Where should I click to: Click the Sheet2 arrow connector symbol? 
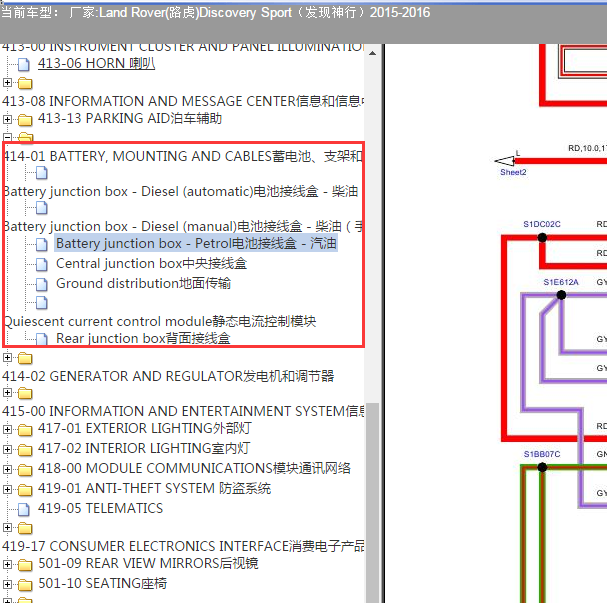(504, 161)
